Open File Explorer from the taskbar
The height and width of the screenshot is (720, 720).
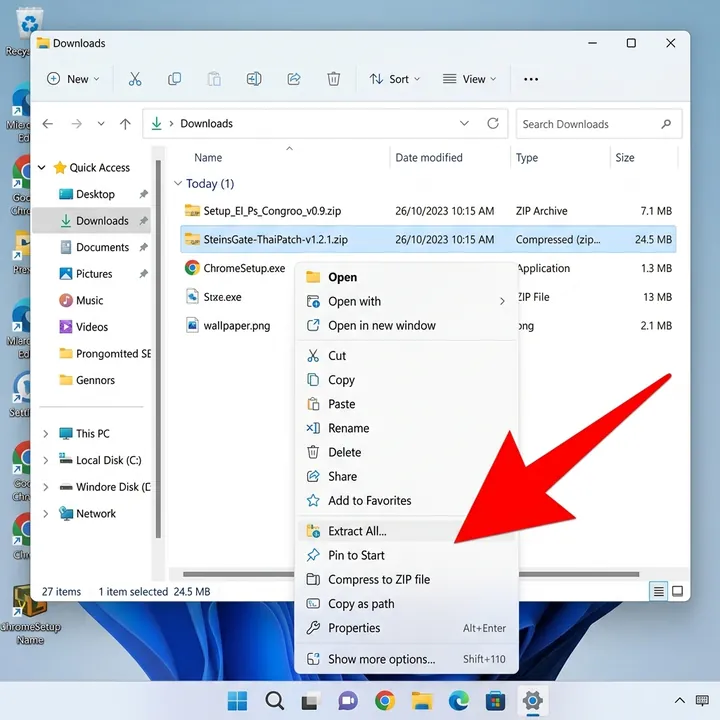click(422, 701)
